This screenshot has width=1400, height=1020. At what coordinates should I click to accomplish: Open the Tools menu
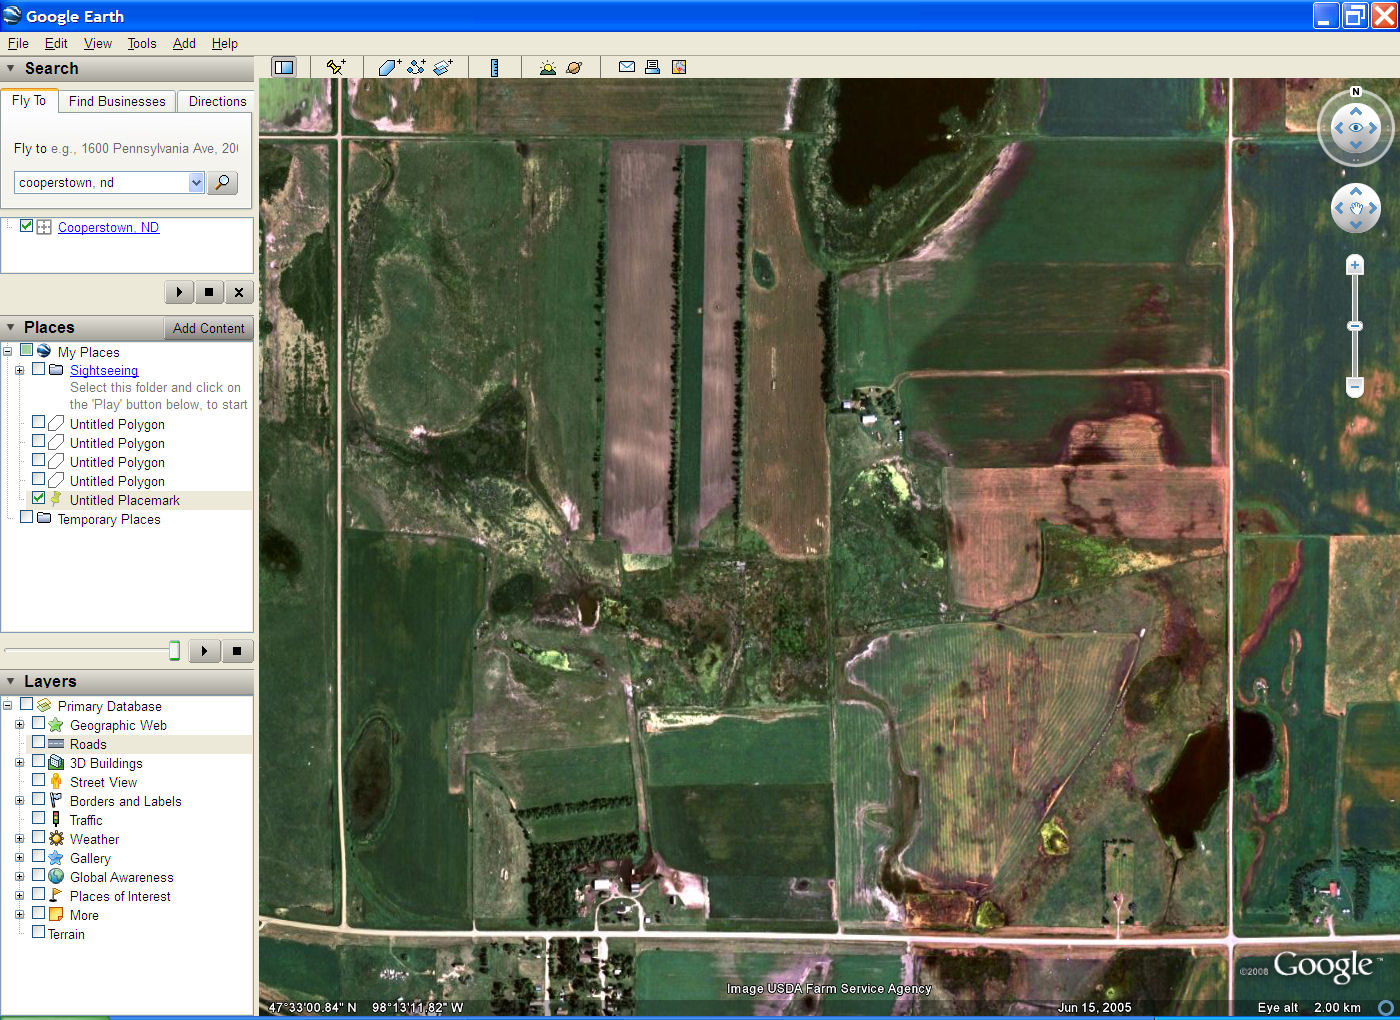142,43
